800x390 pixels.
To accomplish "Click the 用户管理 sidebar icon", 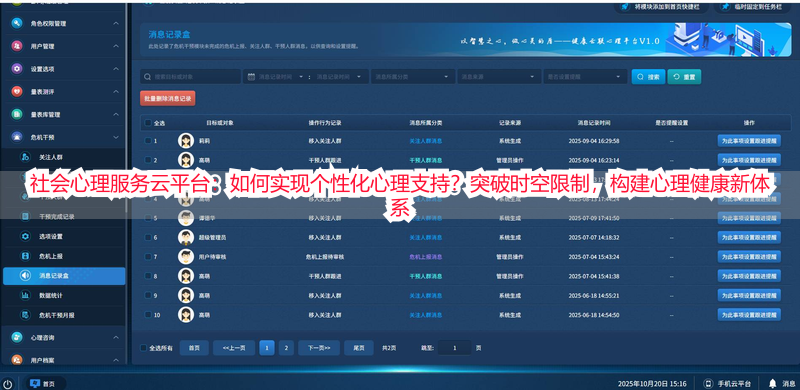I will click(17, 46).
